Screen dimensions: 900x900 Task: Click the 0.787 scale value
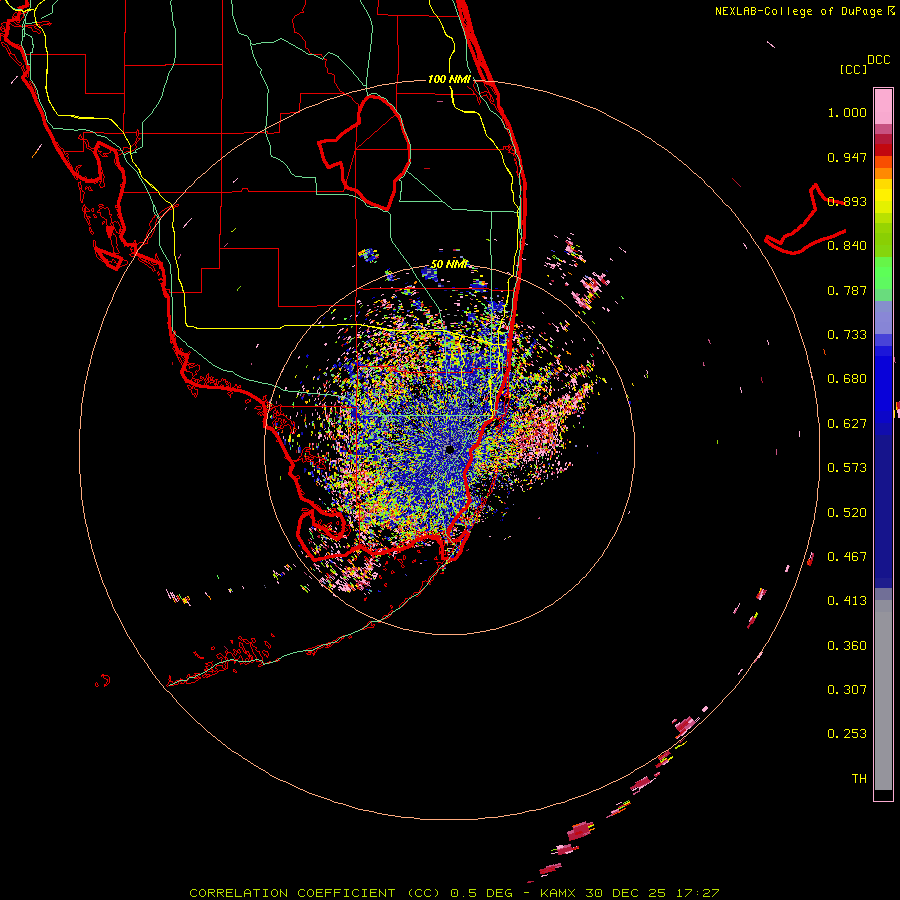click(847, 290)
